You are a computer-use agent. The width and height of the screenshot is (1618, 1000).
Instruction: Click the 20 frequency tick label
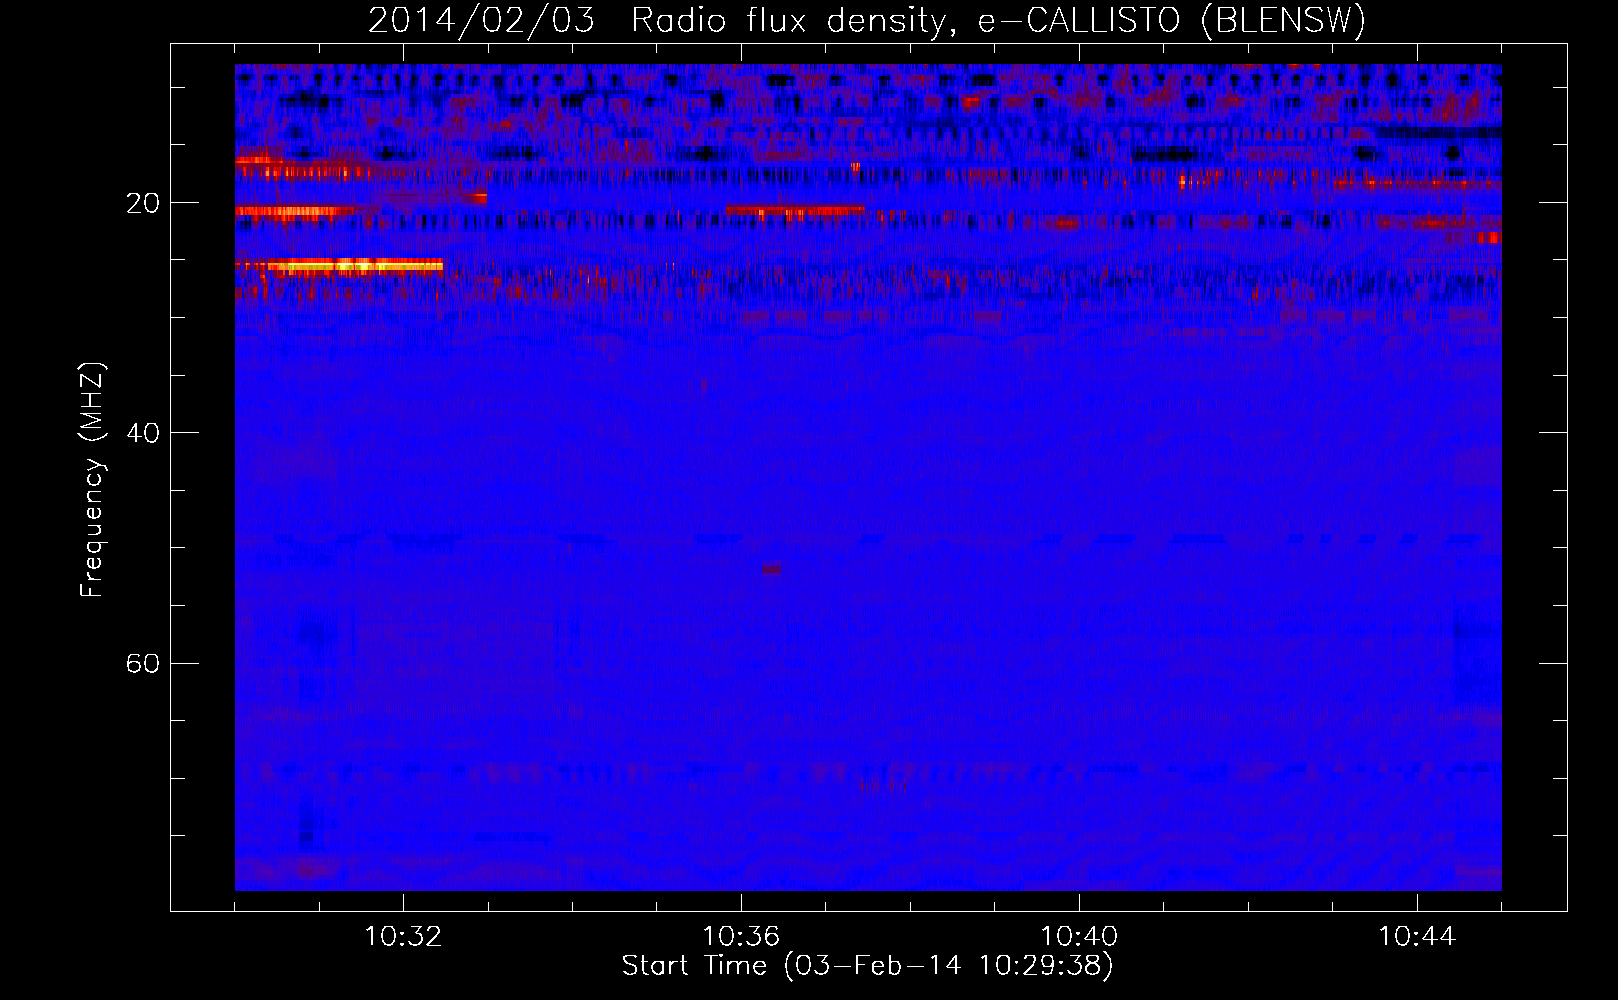point(142,203)
